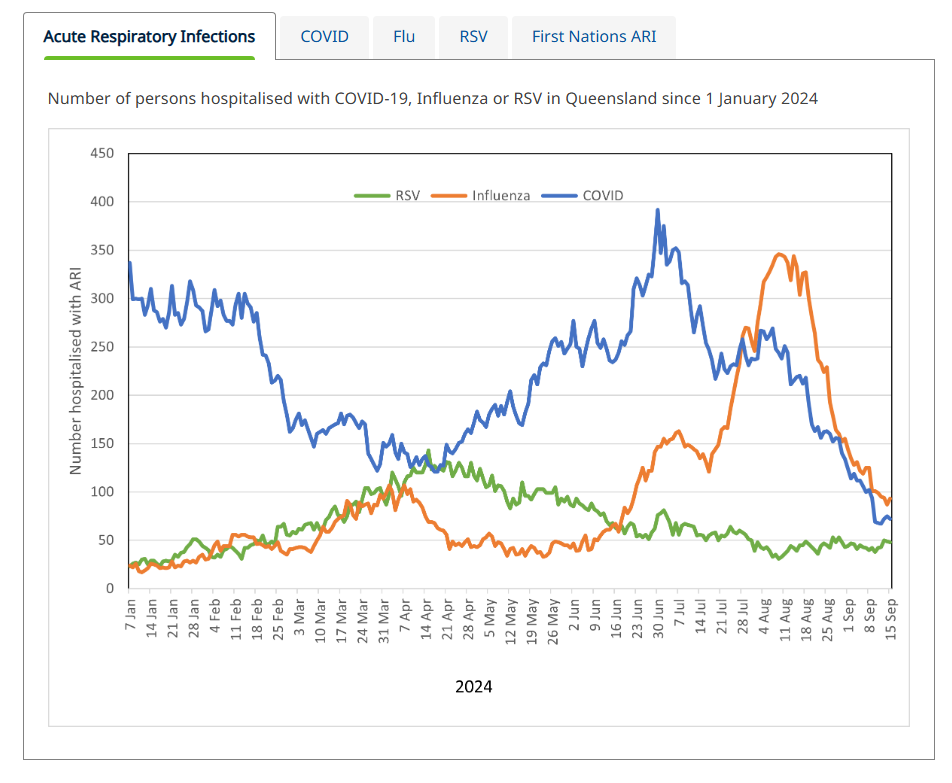Click the blue COVID line's highest peak

pos(657,210)
